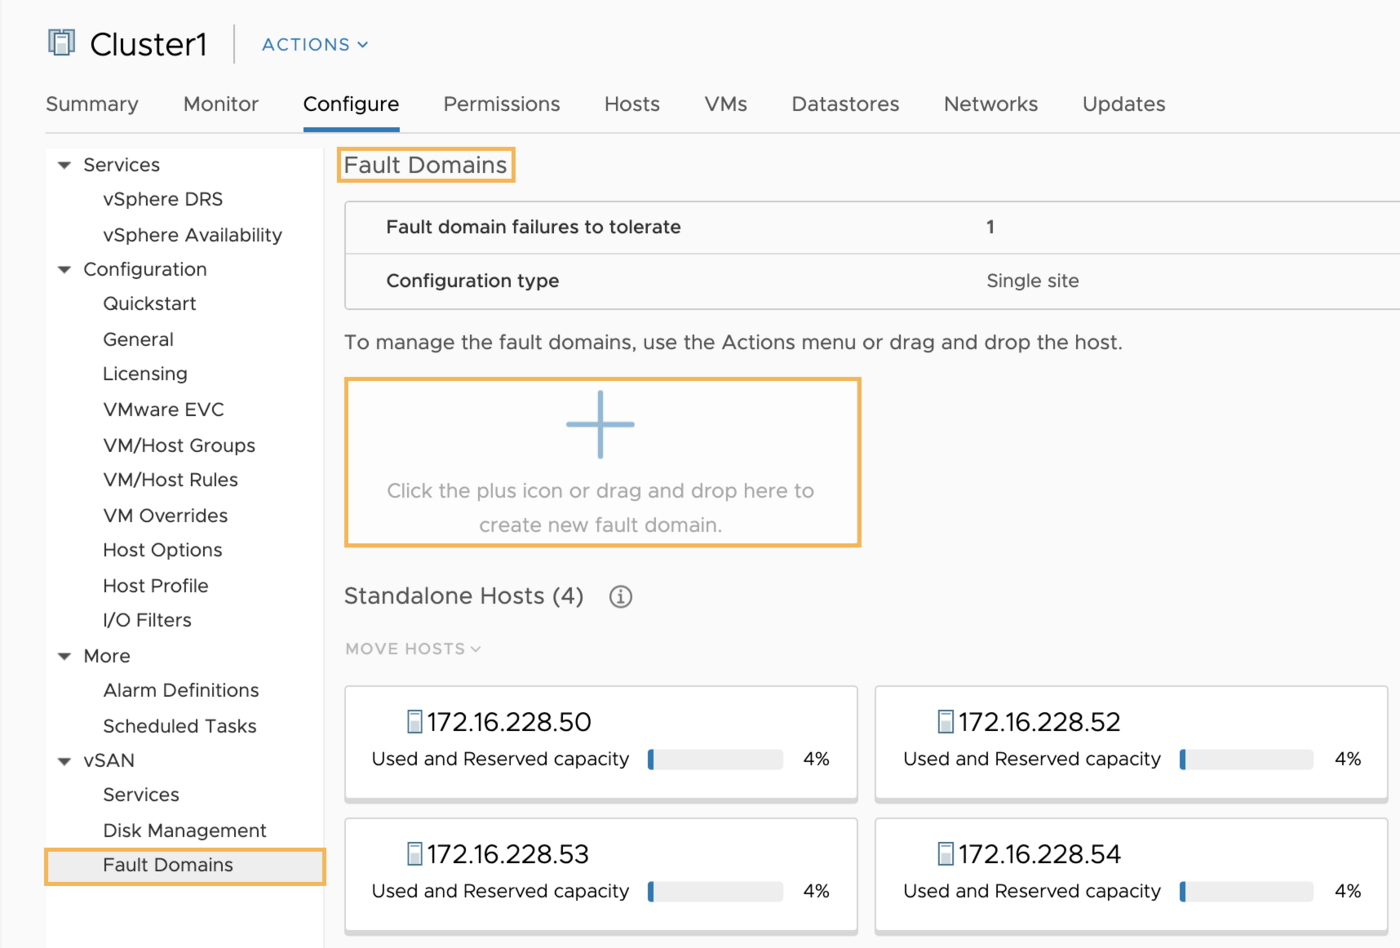The image size is (1400, 948).
Task: Open the MOVE HOSTS dropdown
Action: [x=412, y=649]
